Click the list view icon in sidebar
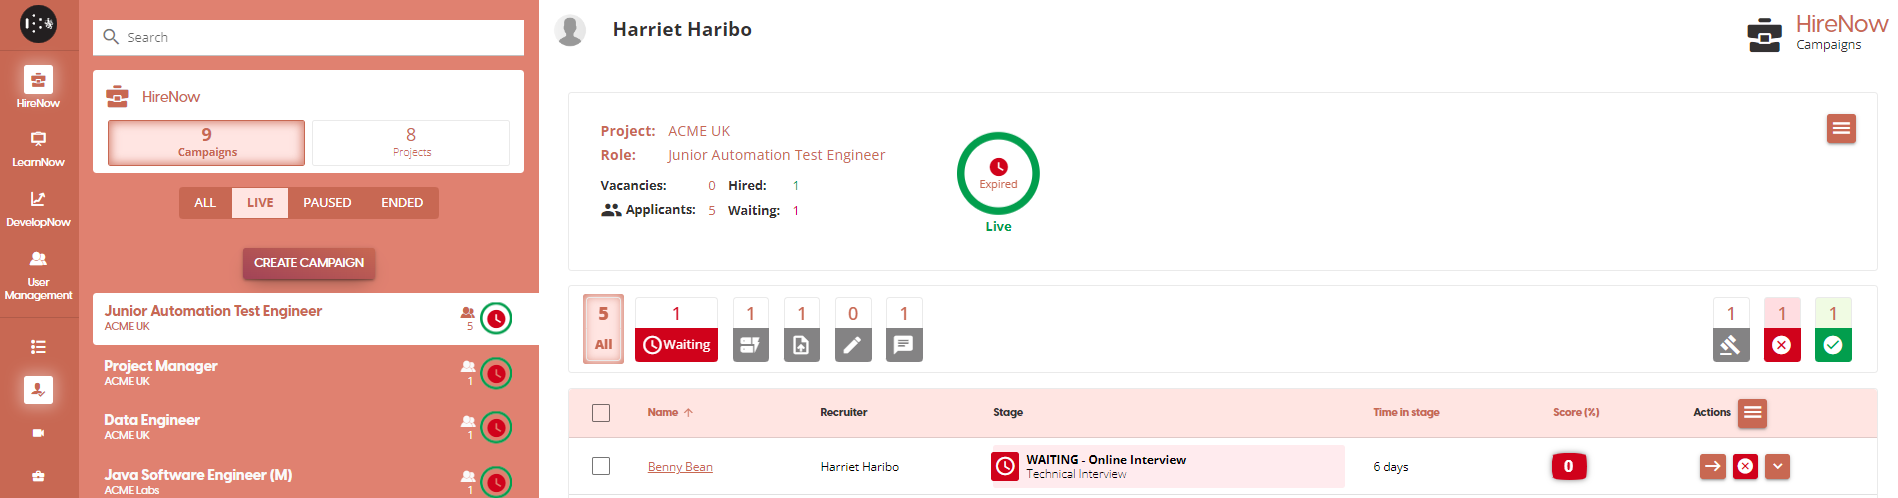The height and width of the screenshot is (498, 1898). (38, 347)
